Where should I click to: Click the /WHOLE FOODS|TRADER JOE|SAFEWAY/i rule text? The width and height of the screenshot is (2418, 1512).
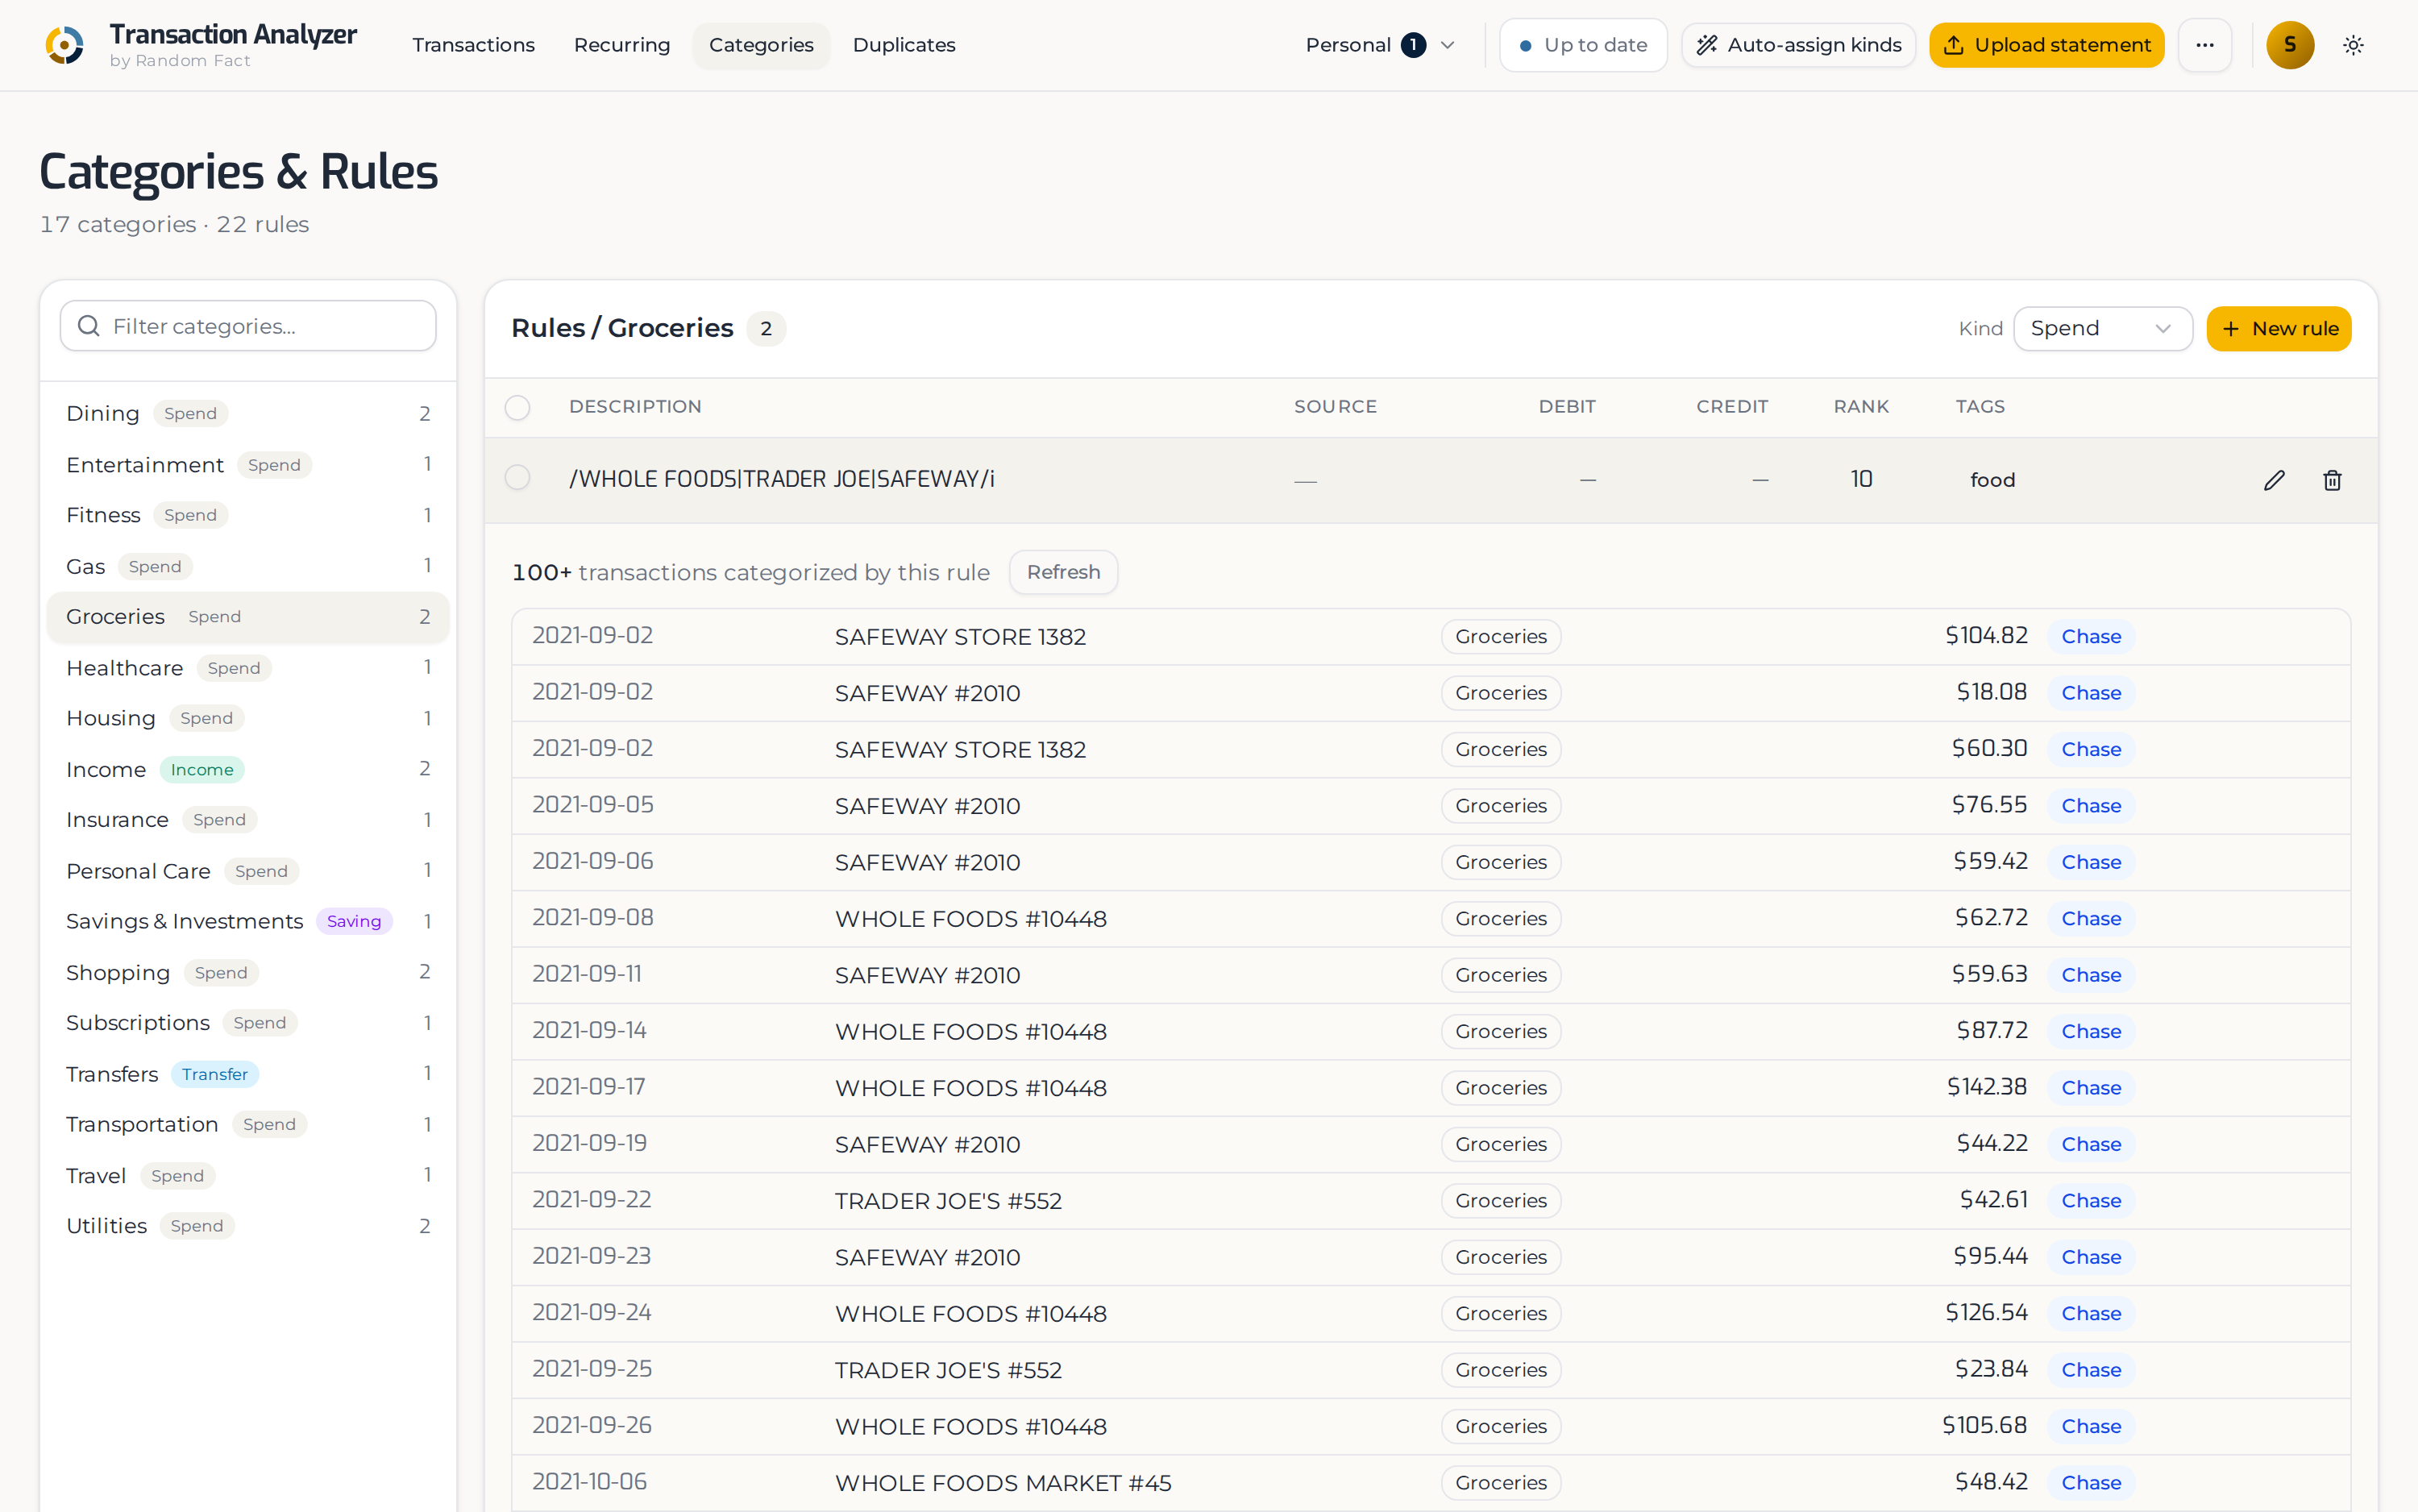781,479
